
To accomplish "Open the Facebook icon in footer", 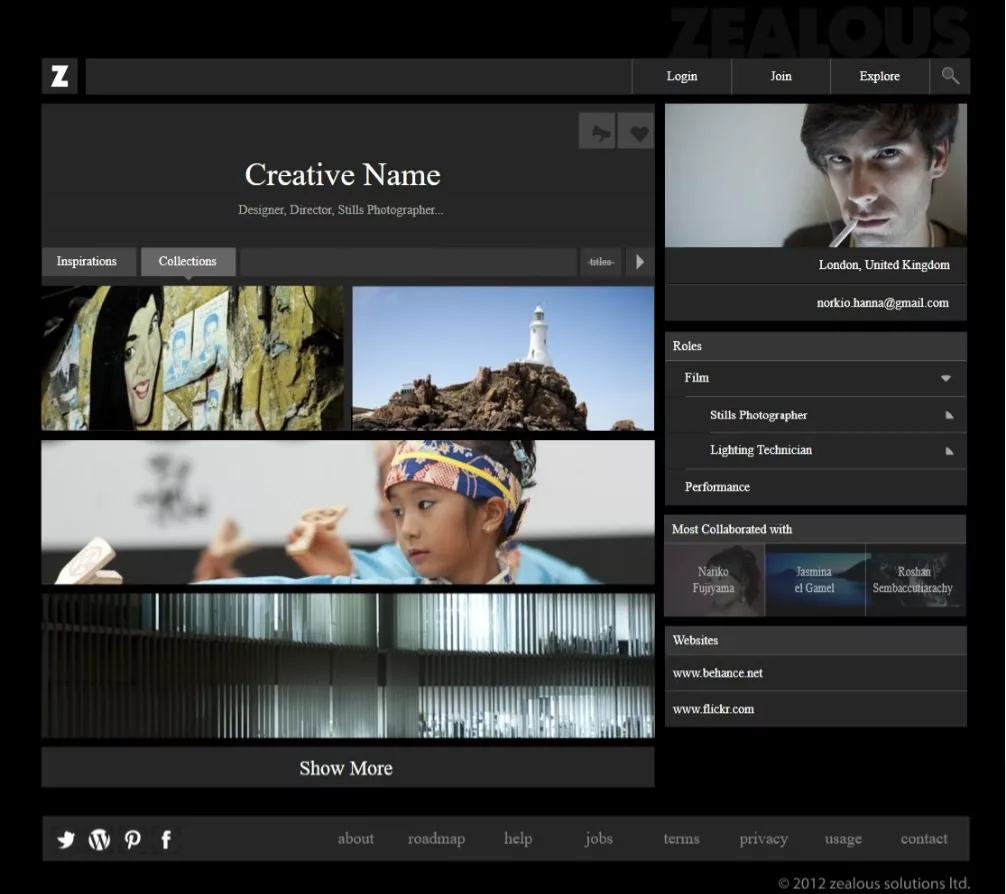I will point(166,839).
